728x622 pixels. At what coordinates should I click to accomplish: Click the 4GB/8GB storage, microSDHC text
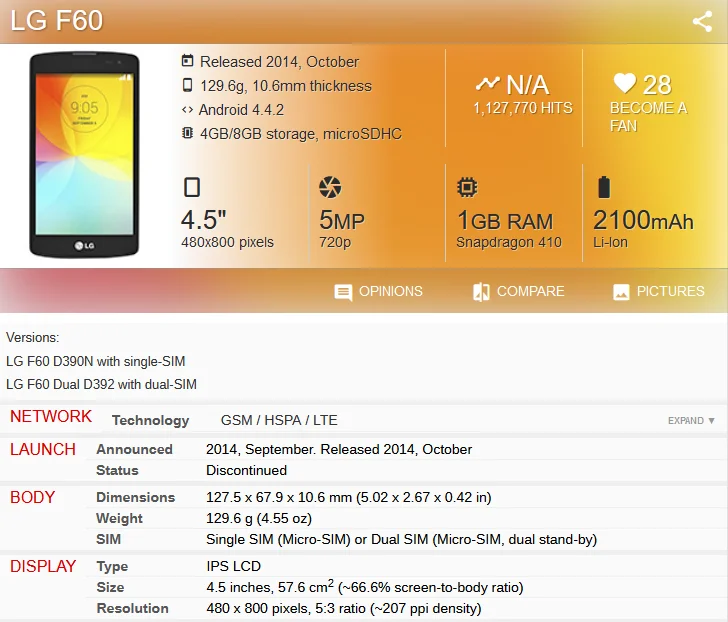coord(301,134)
